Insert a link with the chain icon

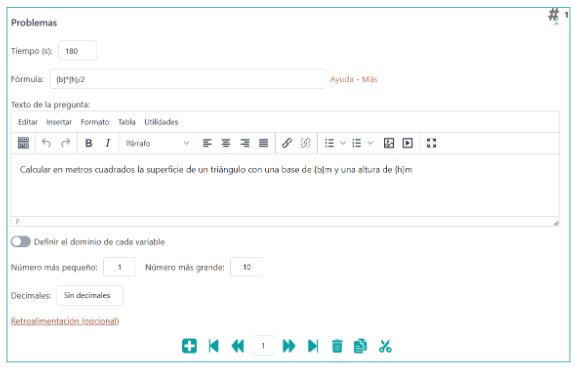click(x=287, y=143)
